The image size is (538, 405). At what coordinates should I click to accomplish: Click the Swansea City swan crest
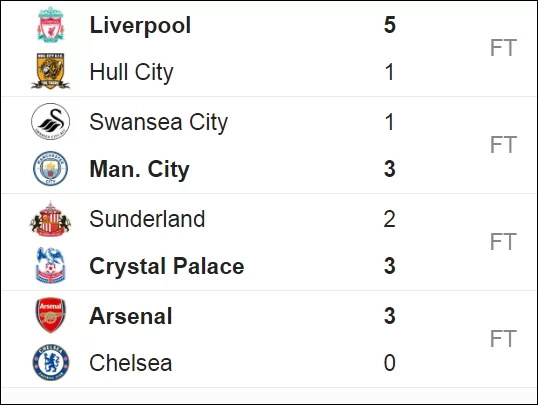pos(50,122)
